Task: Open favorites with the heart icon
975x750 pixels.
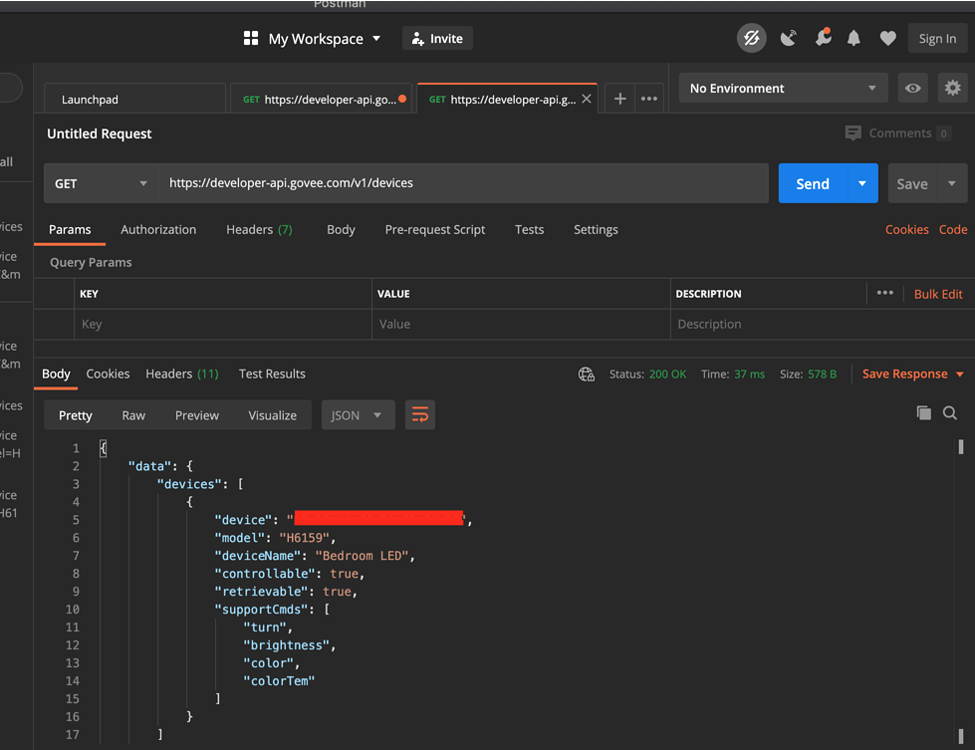Action: [x=887, y=38]
